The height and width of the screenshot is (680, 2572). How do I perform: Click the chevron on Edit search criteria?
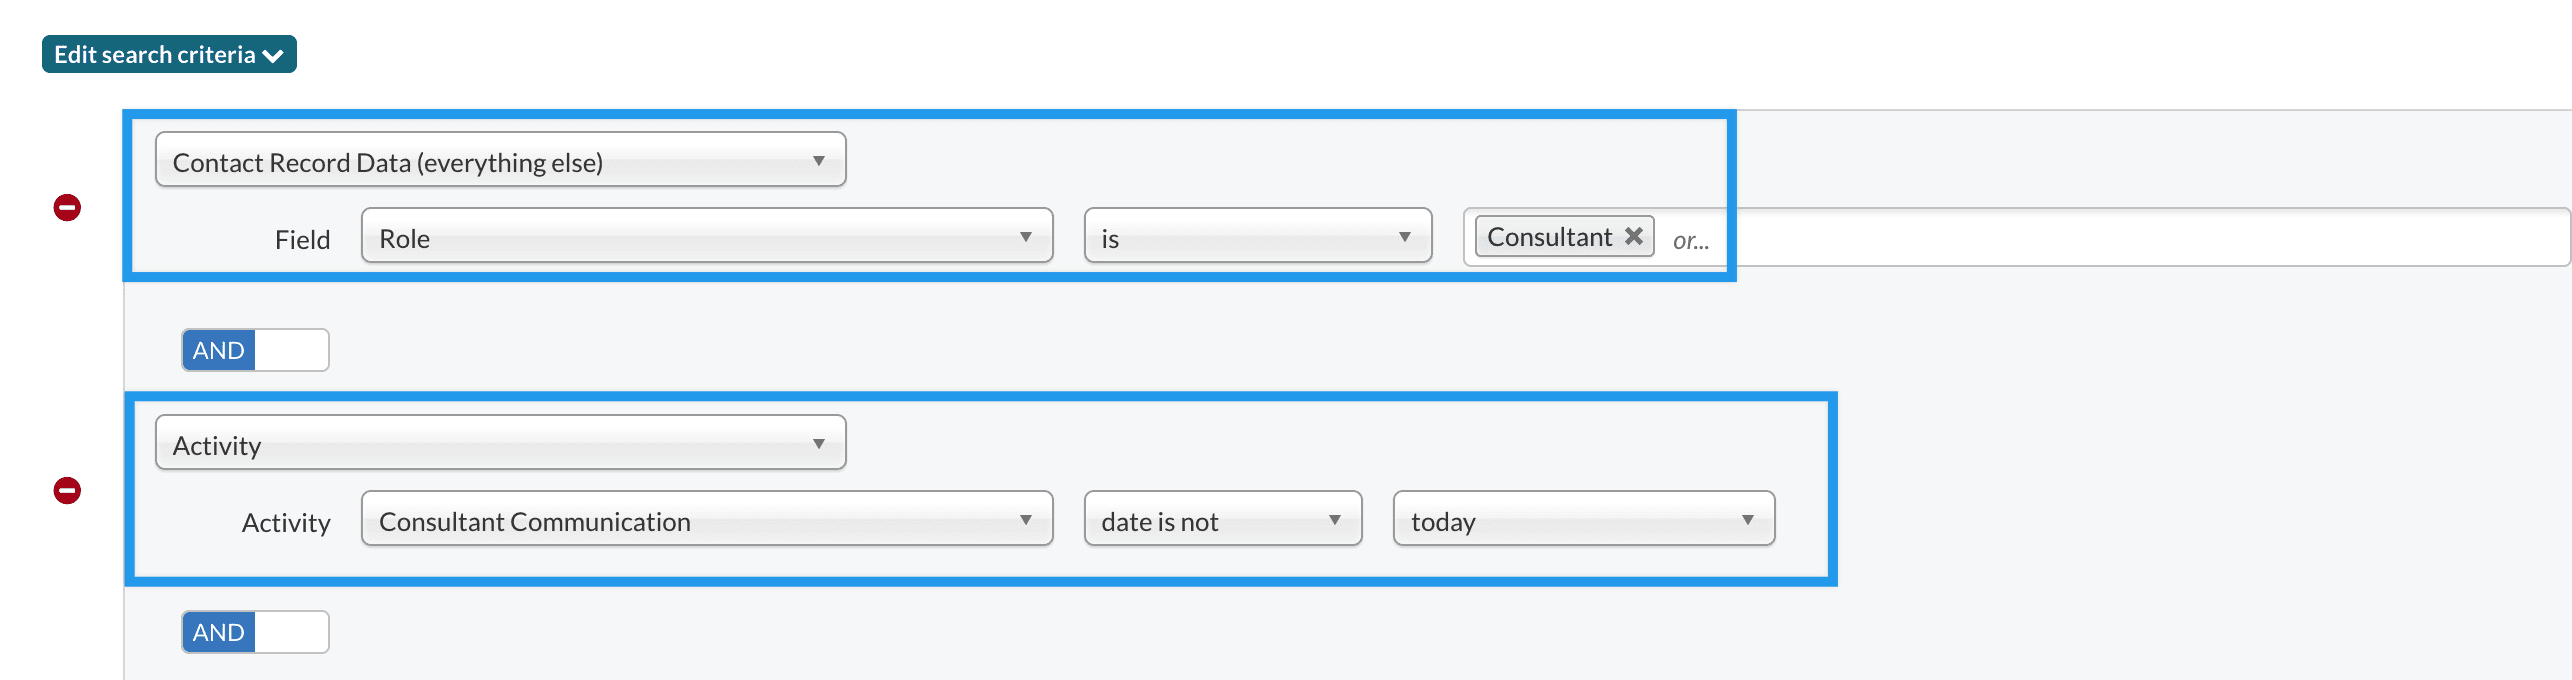[x=273, y=56]
